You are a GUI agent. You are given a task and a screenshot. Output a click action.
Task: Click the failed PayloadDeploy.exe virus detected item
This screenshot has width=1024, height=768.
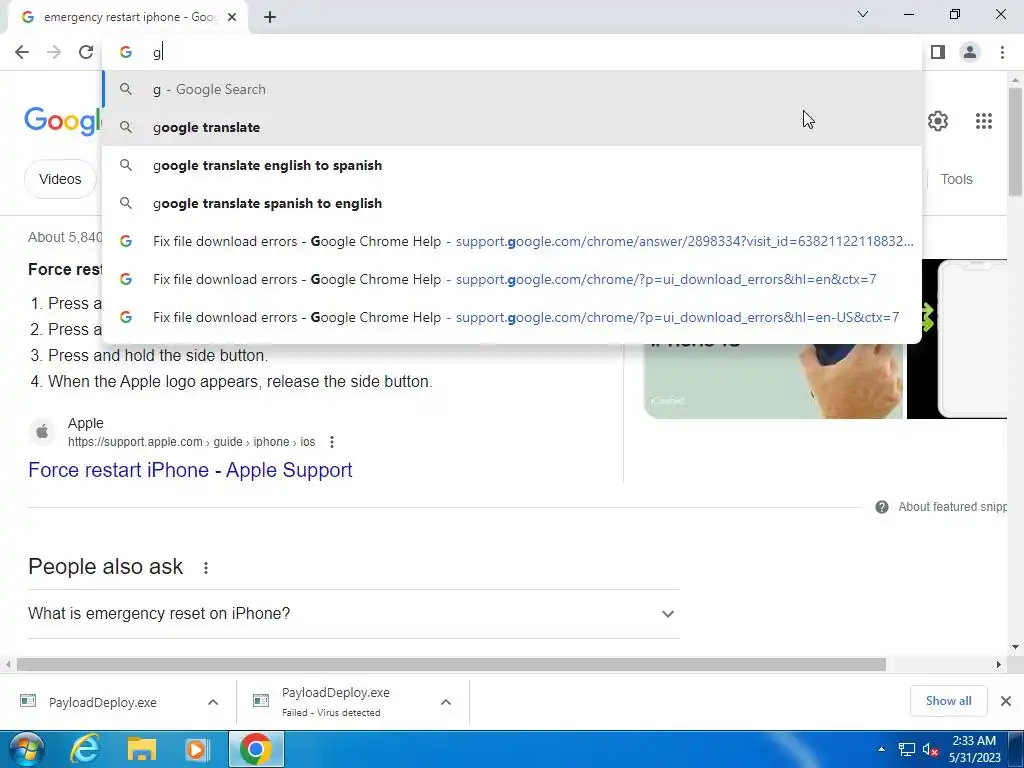(x=336, y=702)
